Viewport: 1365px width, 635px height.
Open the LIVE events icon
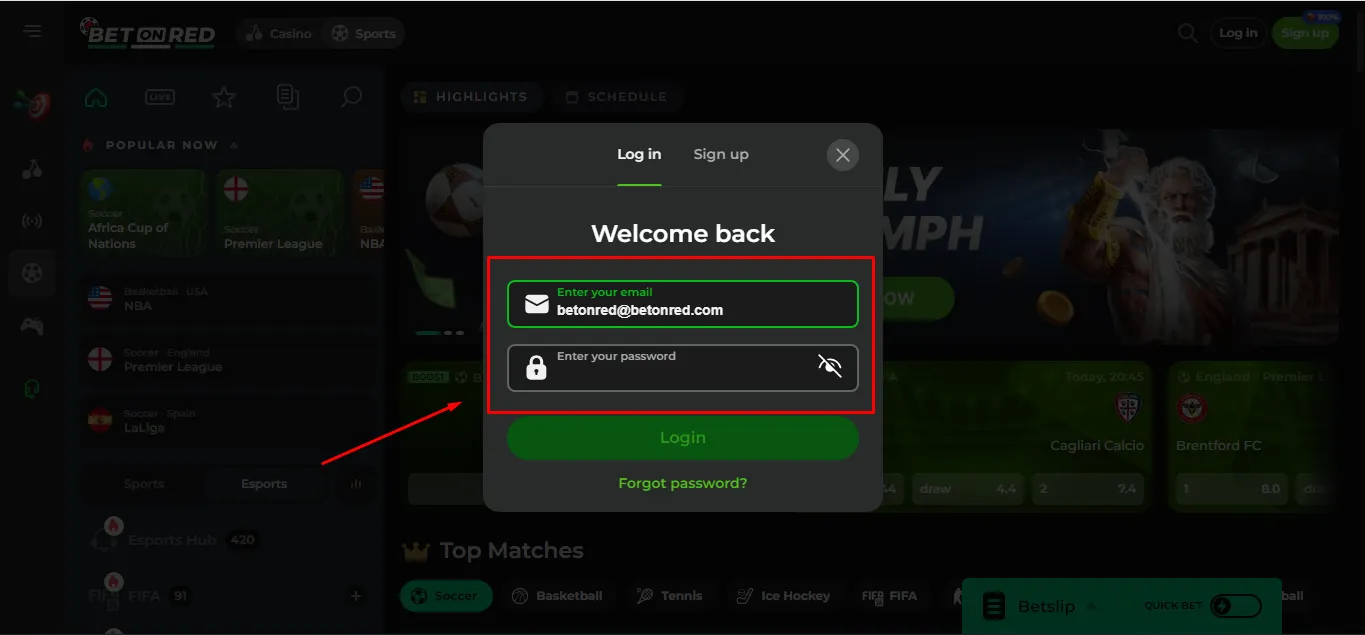(x=160, y=97)
